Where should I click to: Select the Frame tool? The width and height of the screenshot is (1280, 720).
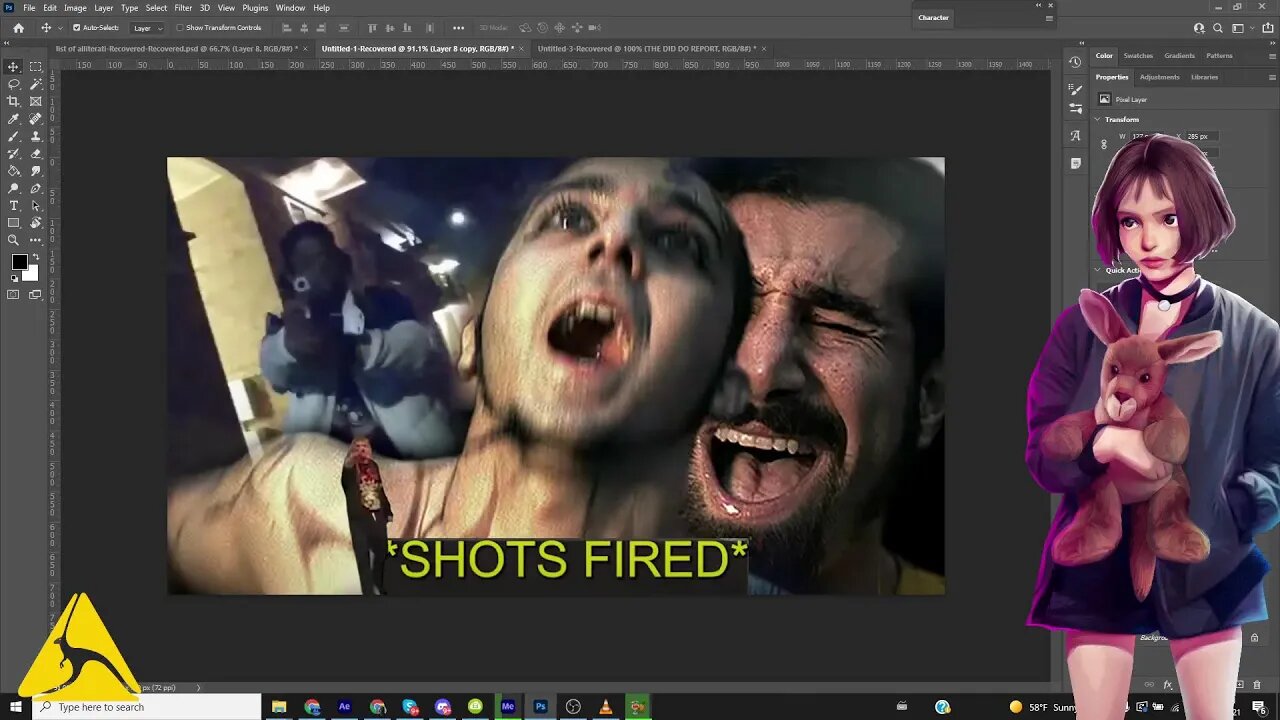pyautogui.click(x=36, y=101)
